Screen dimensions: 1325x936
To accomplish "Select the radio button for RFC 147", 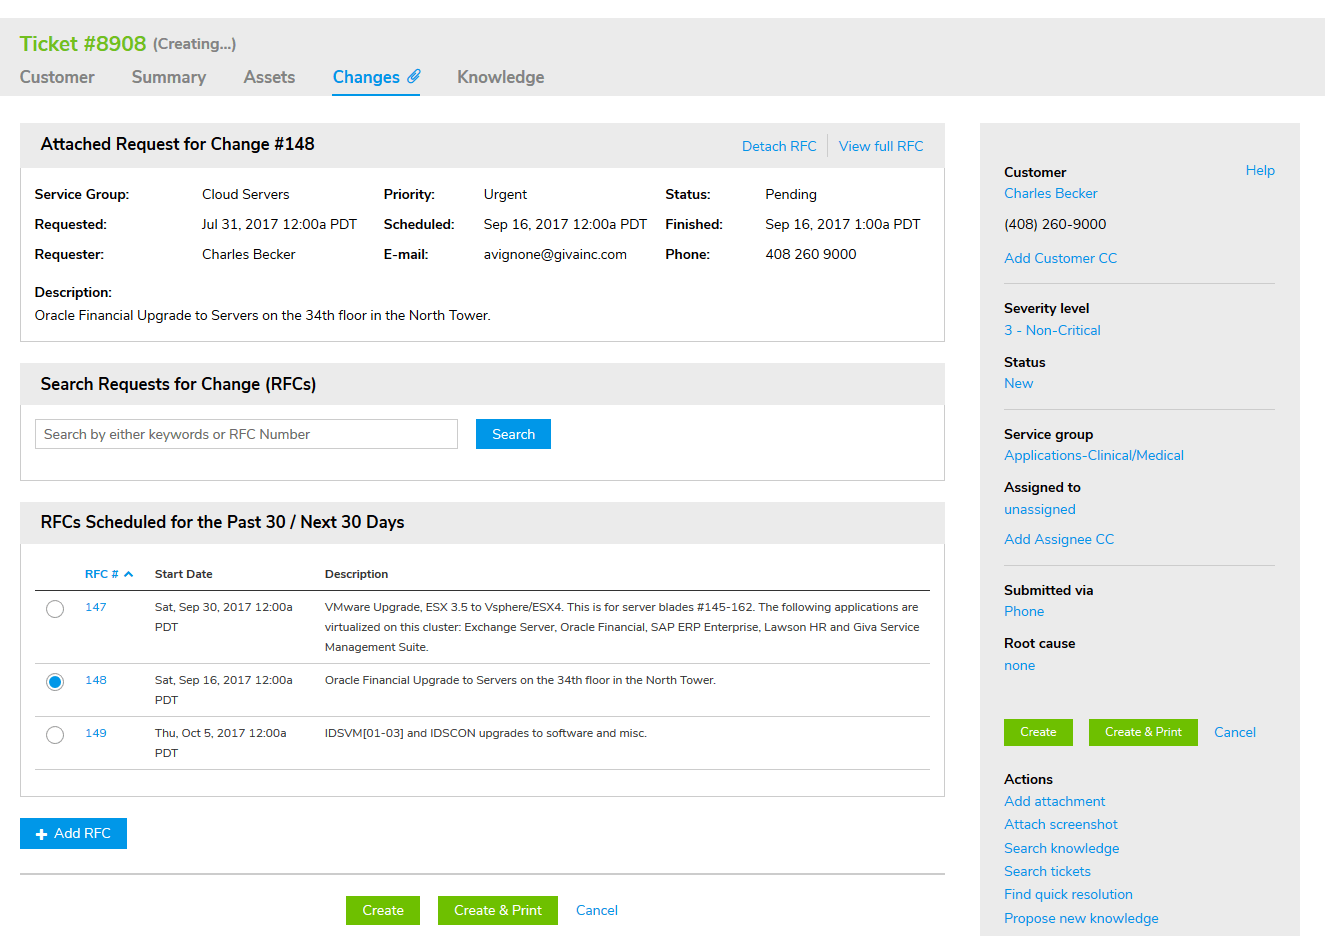I will pos(55,609).
